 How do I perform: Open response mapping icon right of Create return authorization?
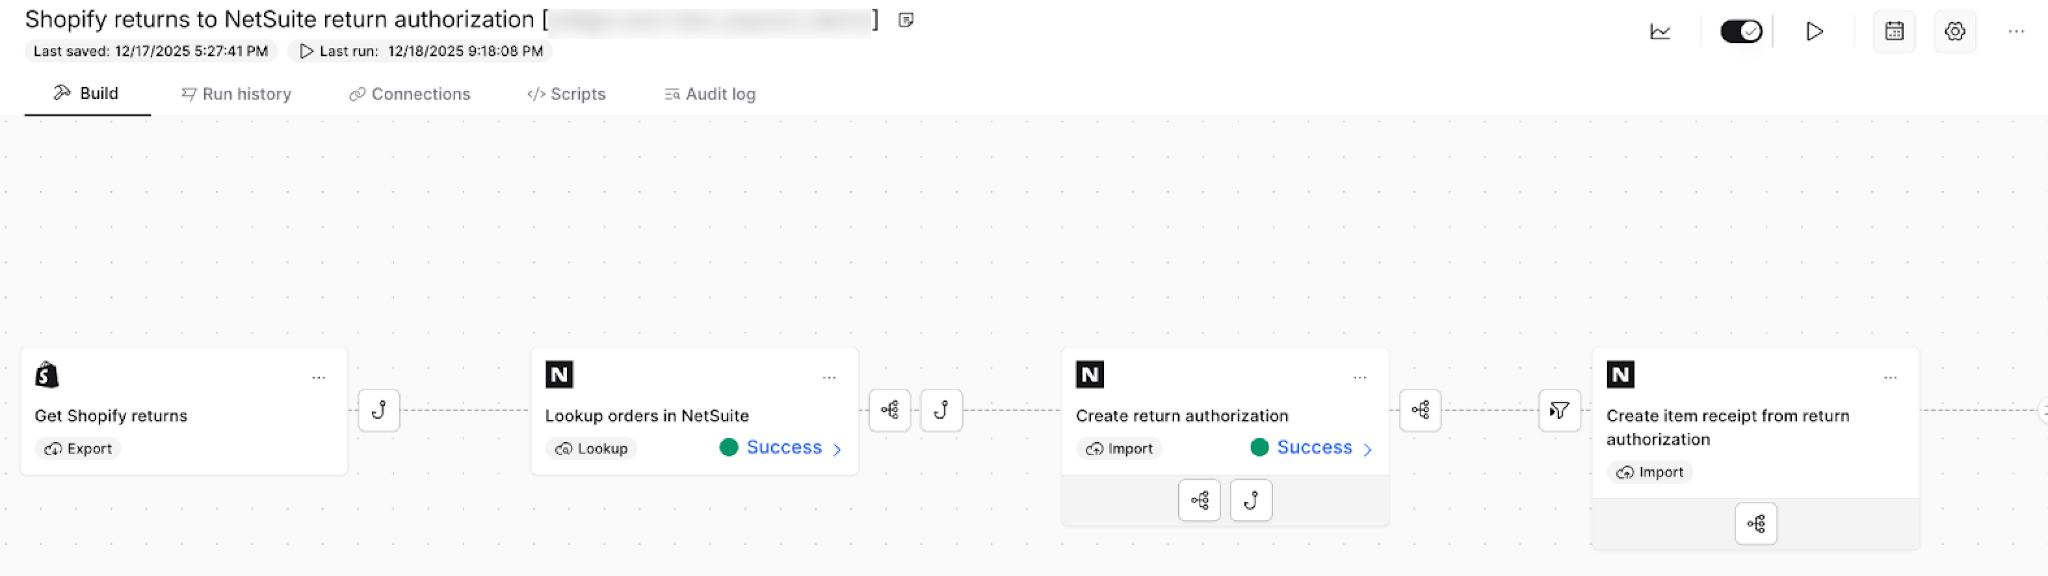coord(1420,410)
